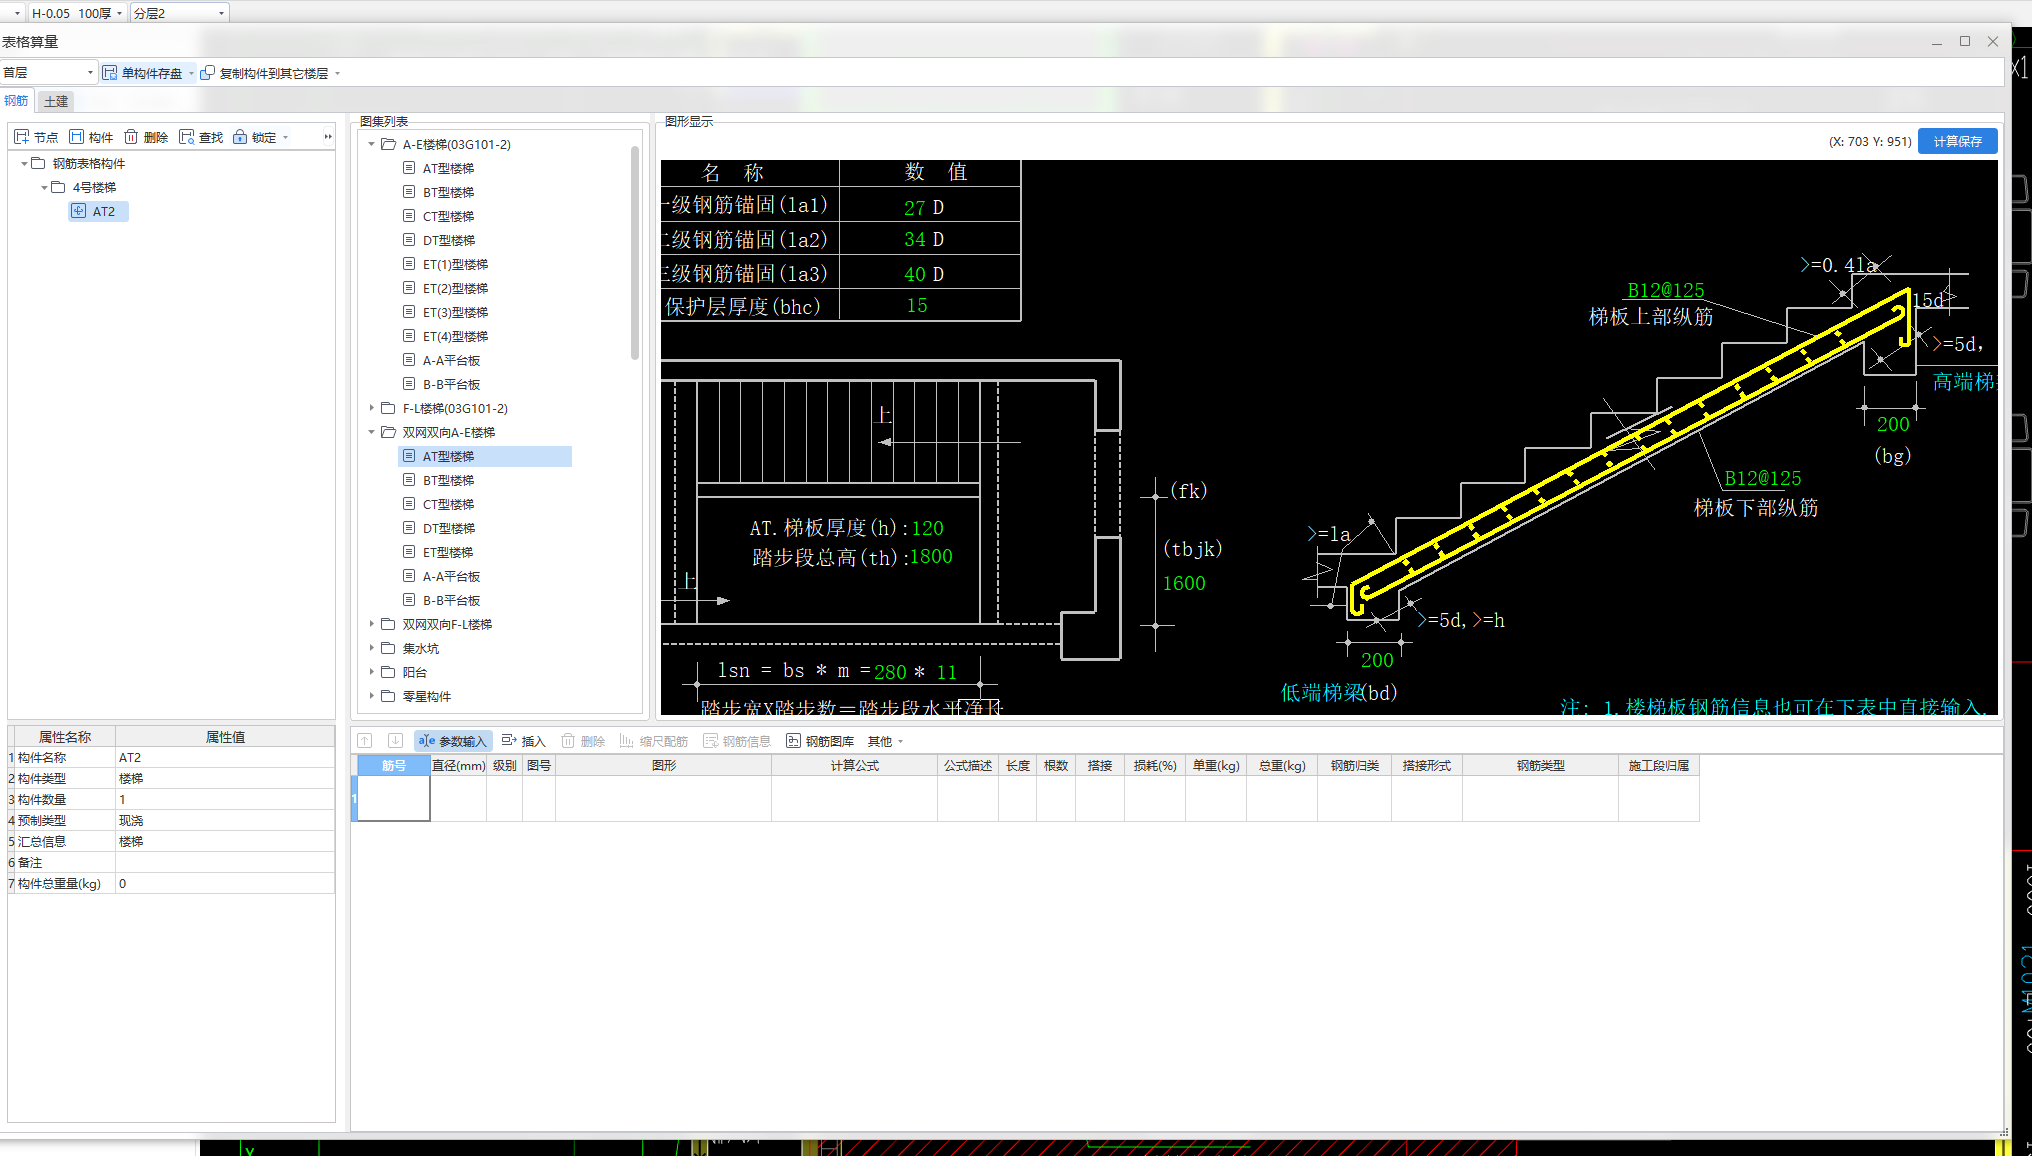This screenshot has height=1156, width=2032.
Task: Click 复制构件到其它楼层 copy icon
Action: point(208,73)
